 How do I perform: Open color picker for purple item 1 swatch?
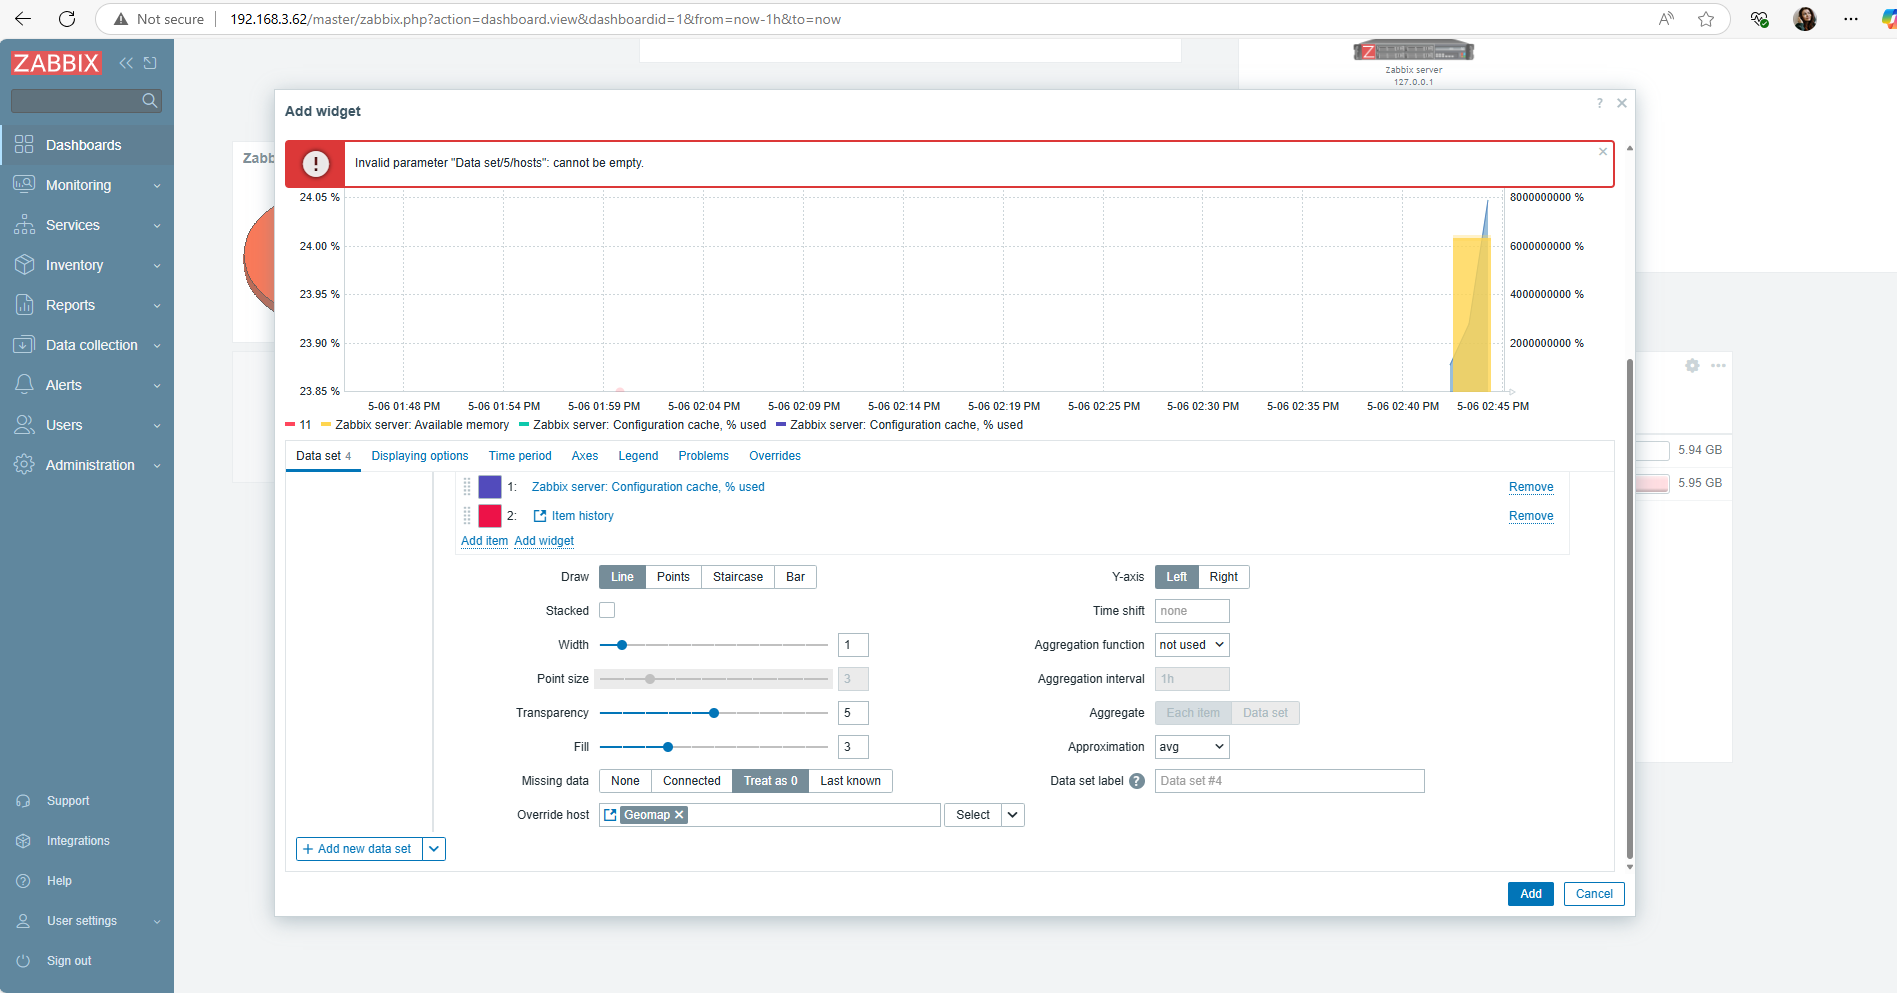[490, 487]
